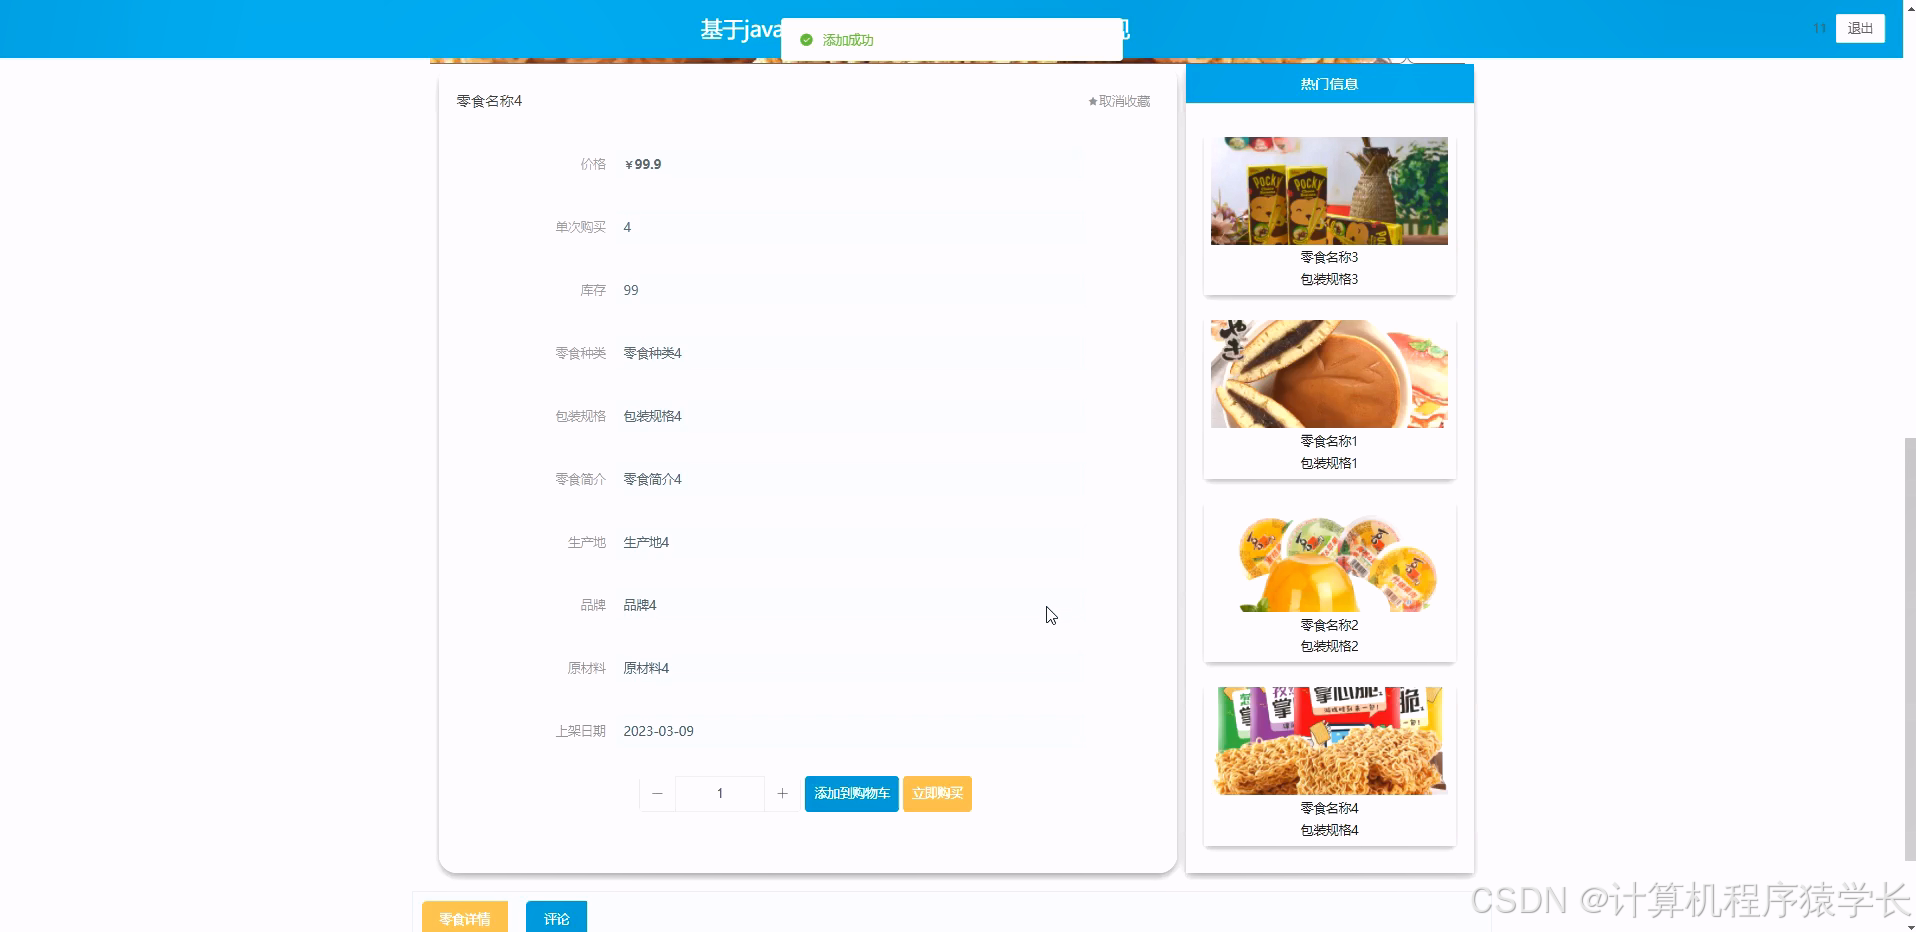Click the star icon next to product title

pyautogui.click(x=1091, y=100)
